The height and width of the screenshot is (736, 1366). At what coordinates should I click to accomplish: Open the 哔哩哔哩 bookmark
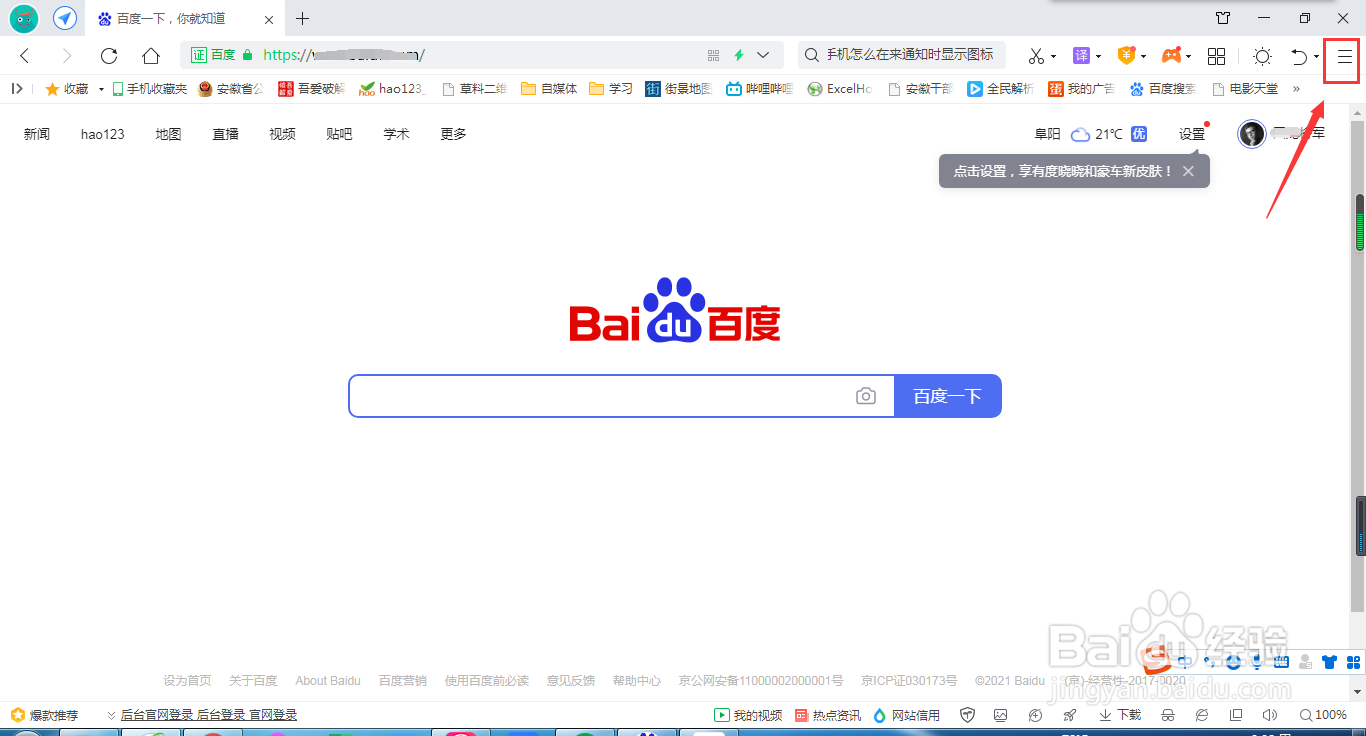coord(759,88)
